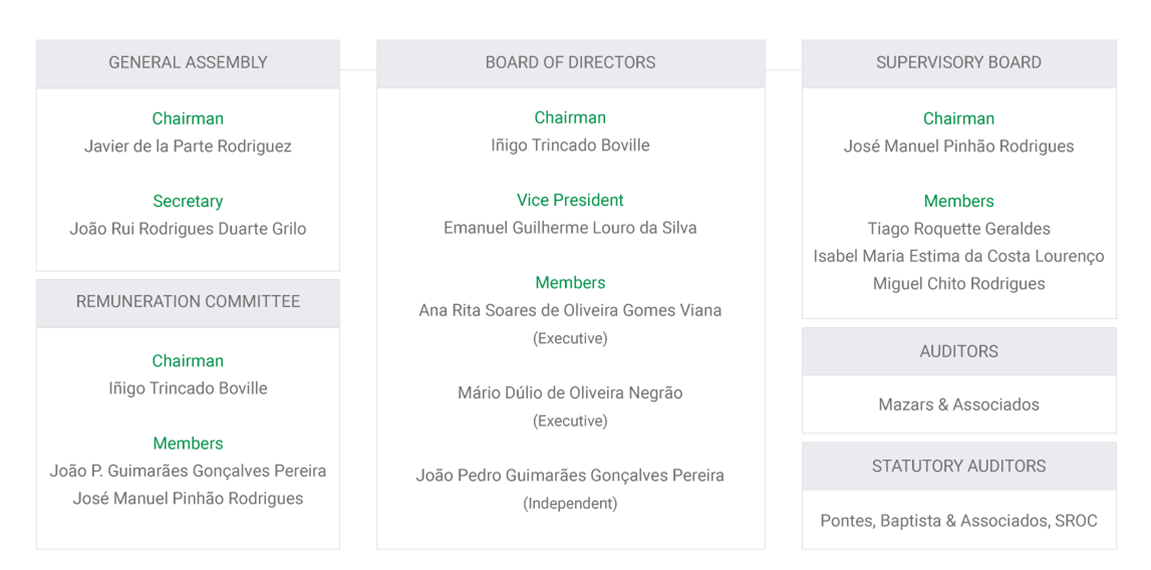Click Miguel Chito Rodrigues name
The image size is (1151, 570).
pos(959,284)
